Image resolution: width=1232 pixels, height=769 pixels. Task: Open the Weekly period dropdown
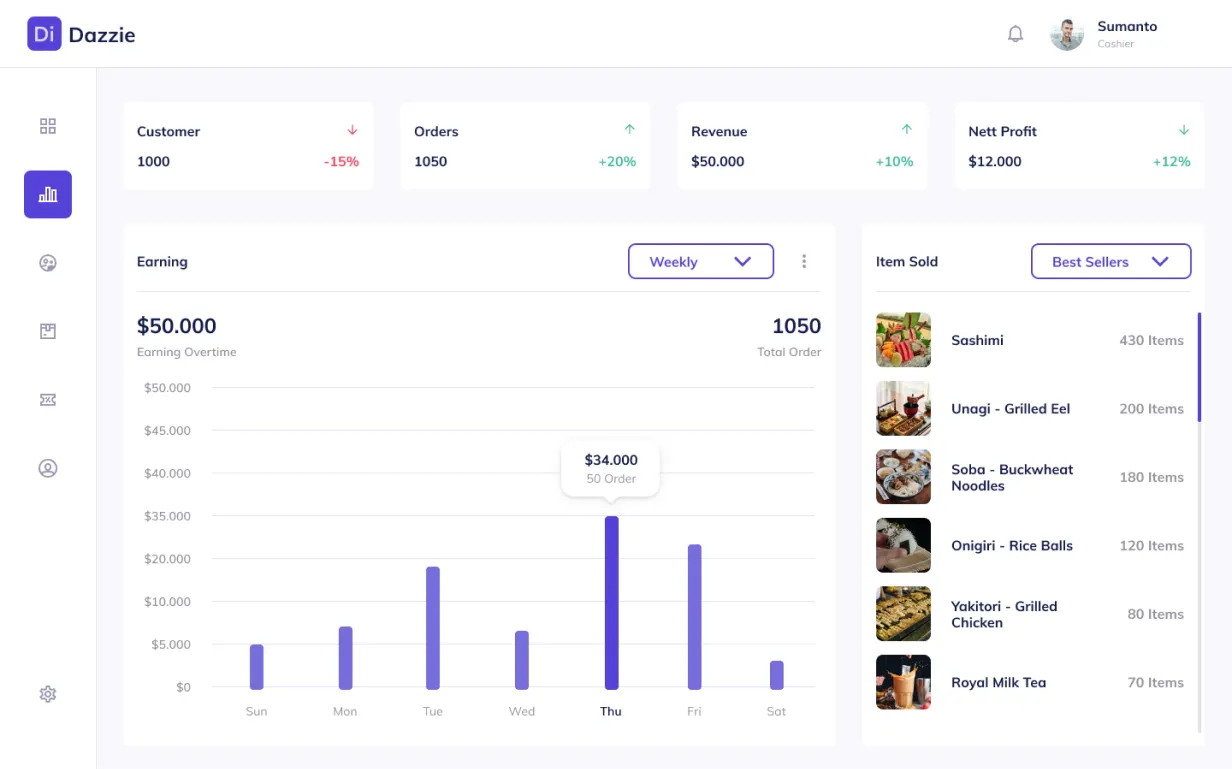(x=701, y=261)
